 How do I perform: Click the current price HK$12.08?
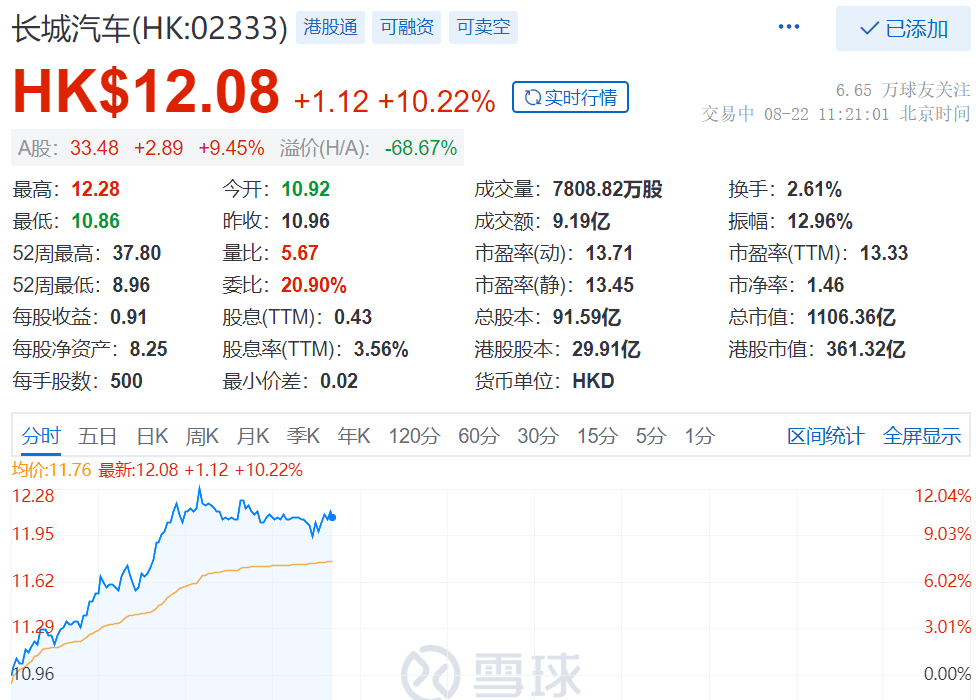point(146,91)
